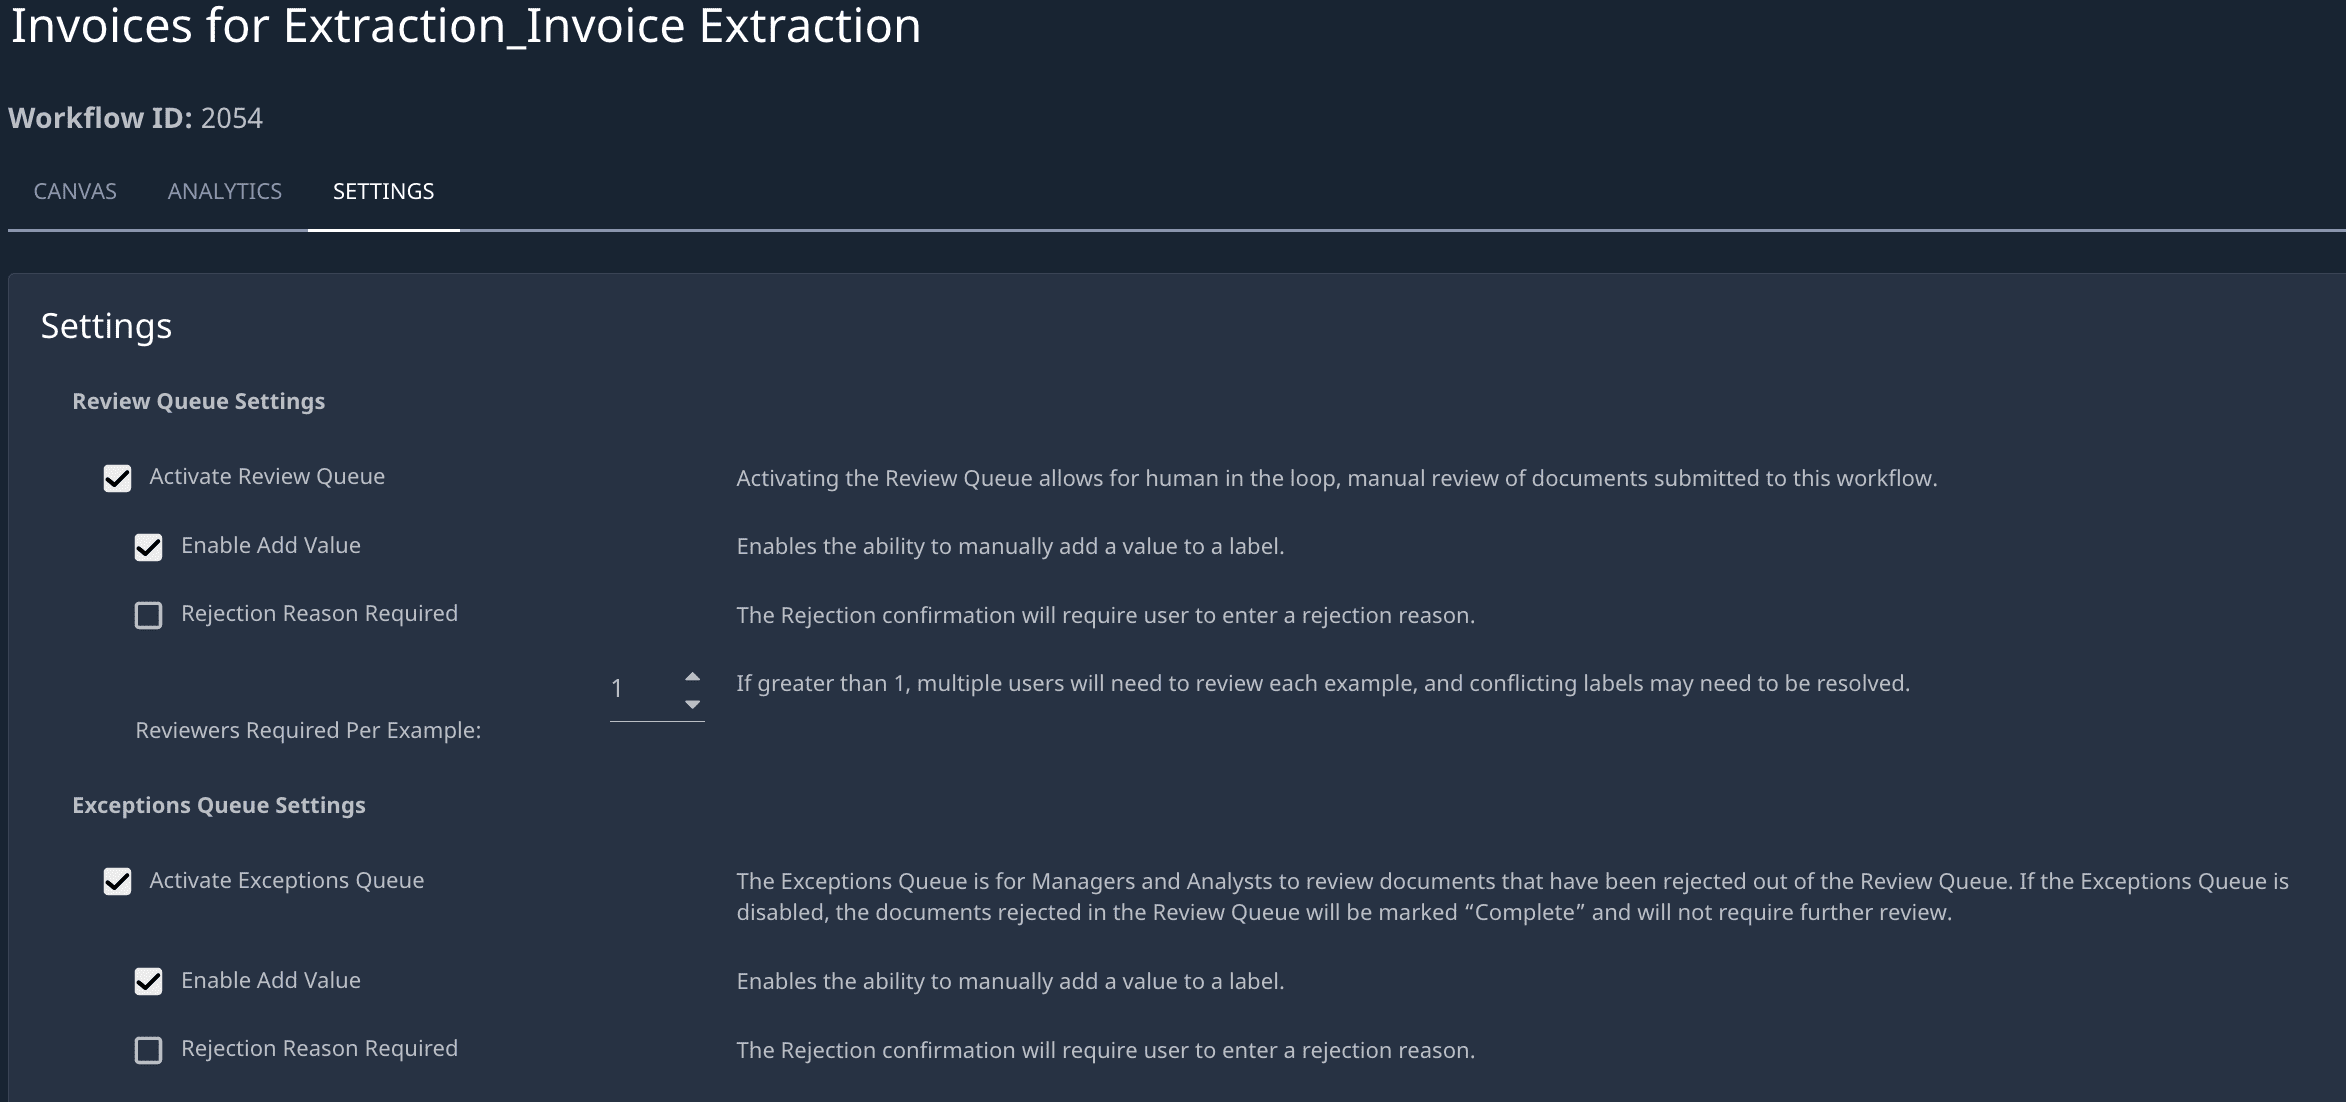The image size is (2346, 1102).
Task: Open the CANVAS tab
Action: [x=75, y=191]
